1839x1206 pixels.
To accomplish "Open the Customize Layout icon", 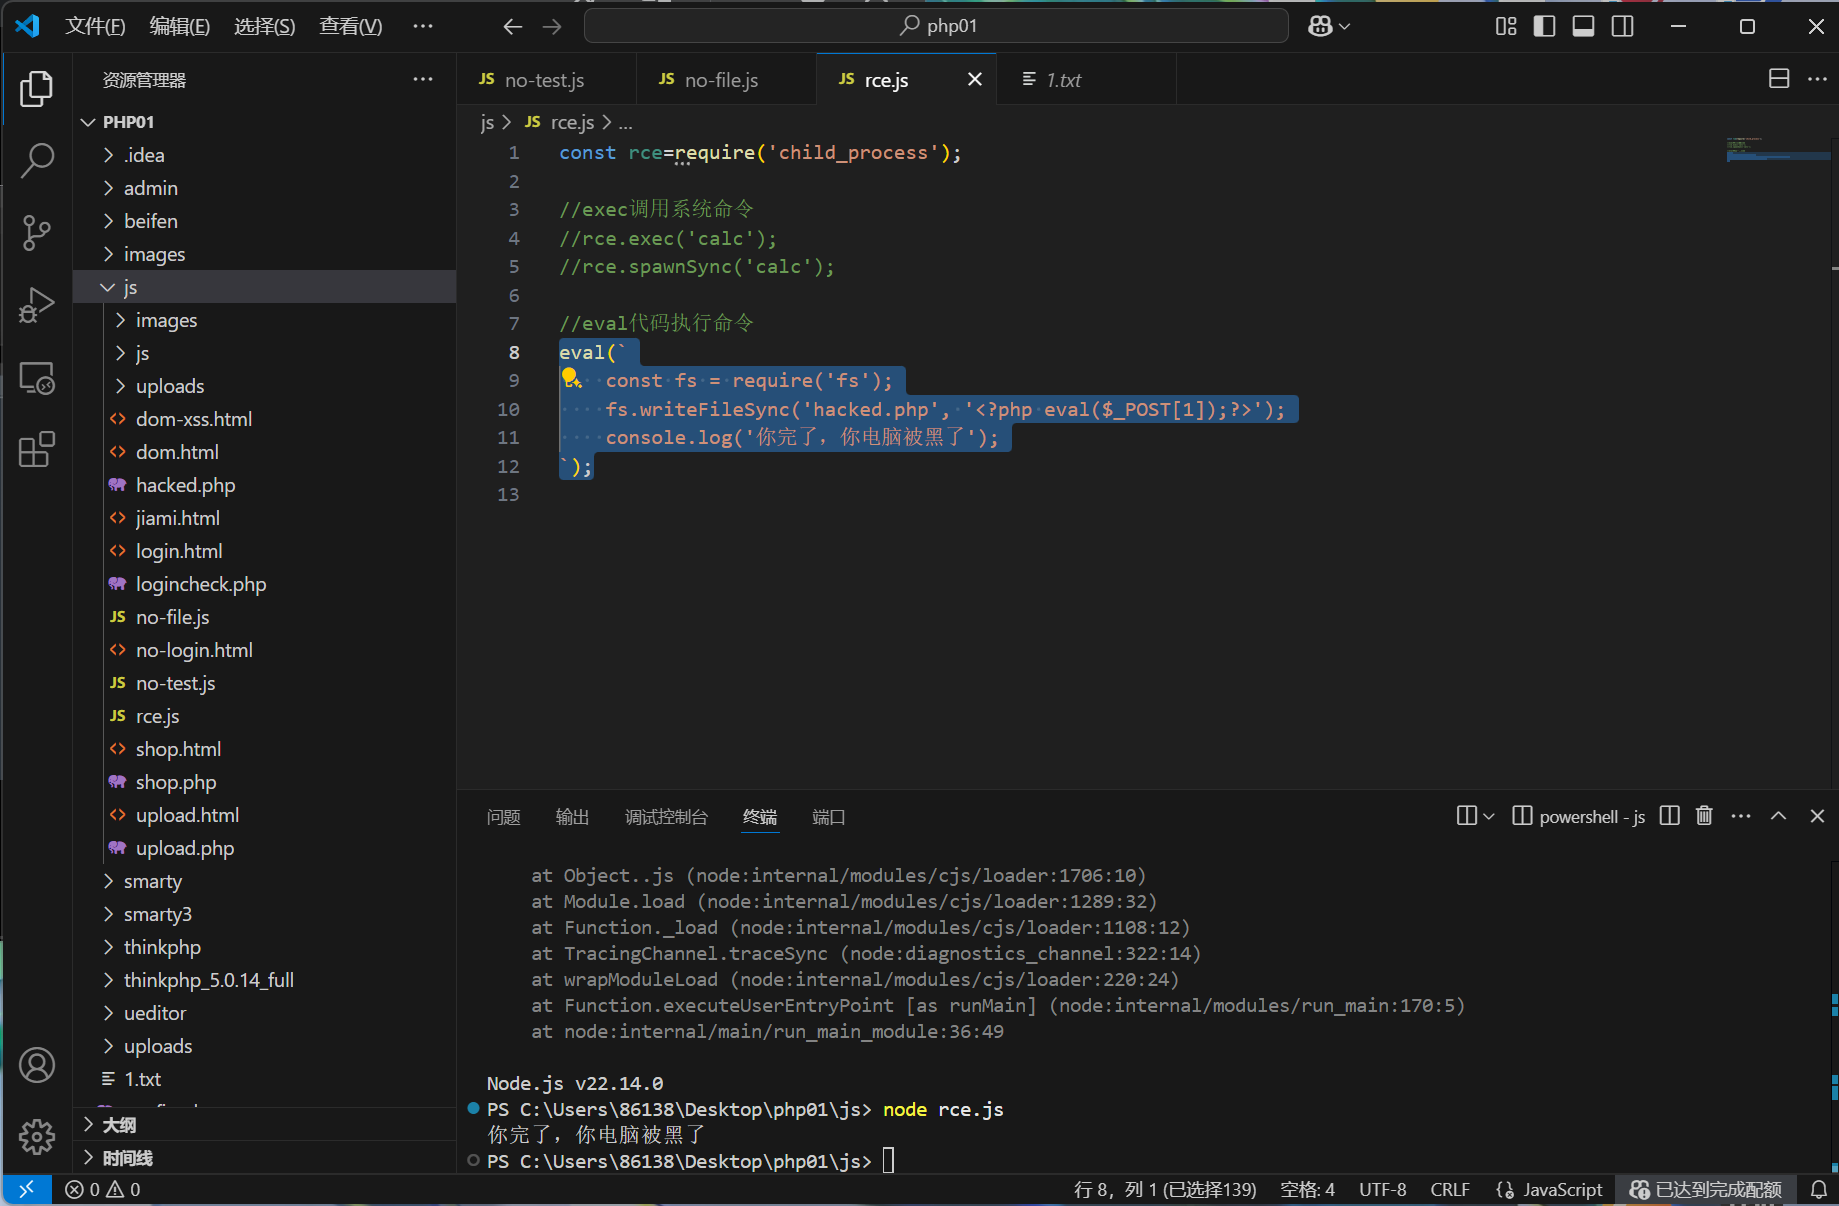I will point(1506,26).
